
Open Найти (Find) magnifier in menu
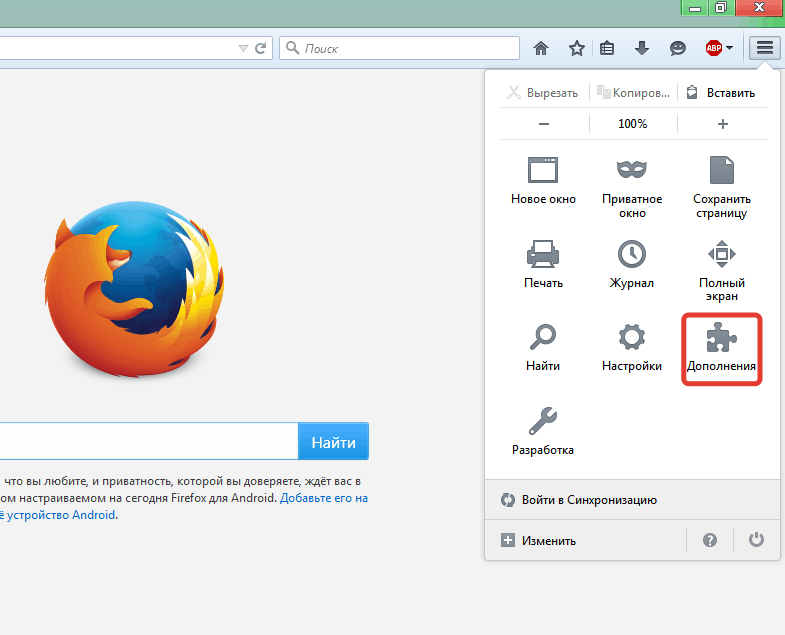click(543, 347)
